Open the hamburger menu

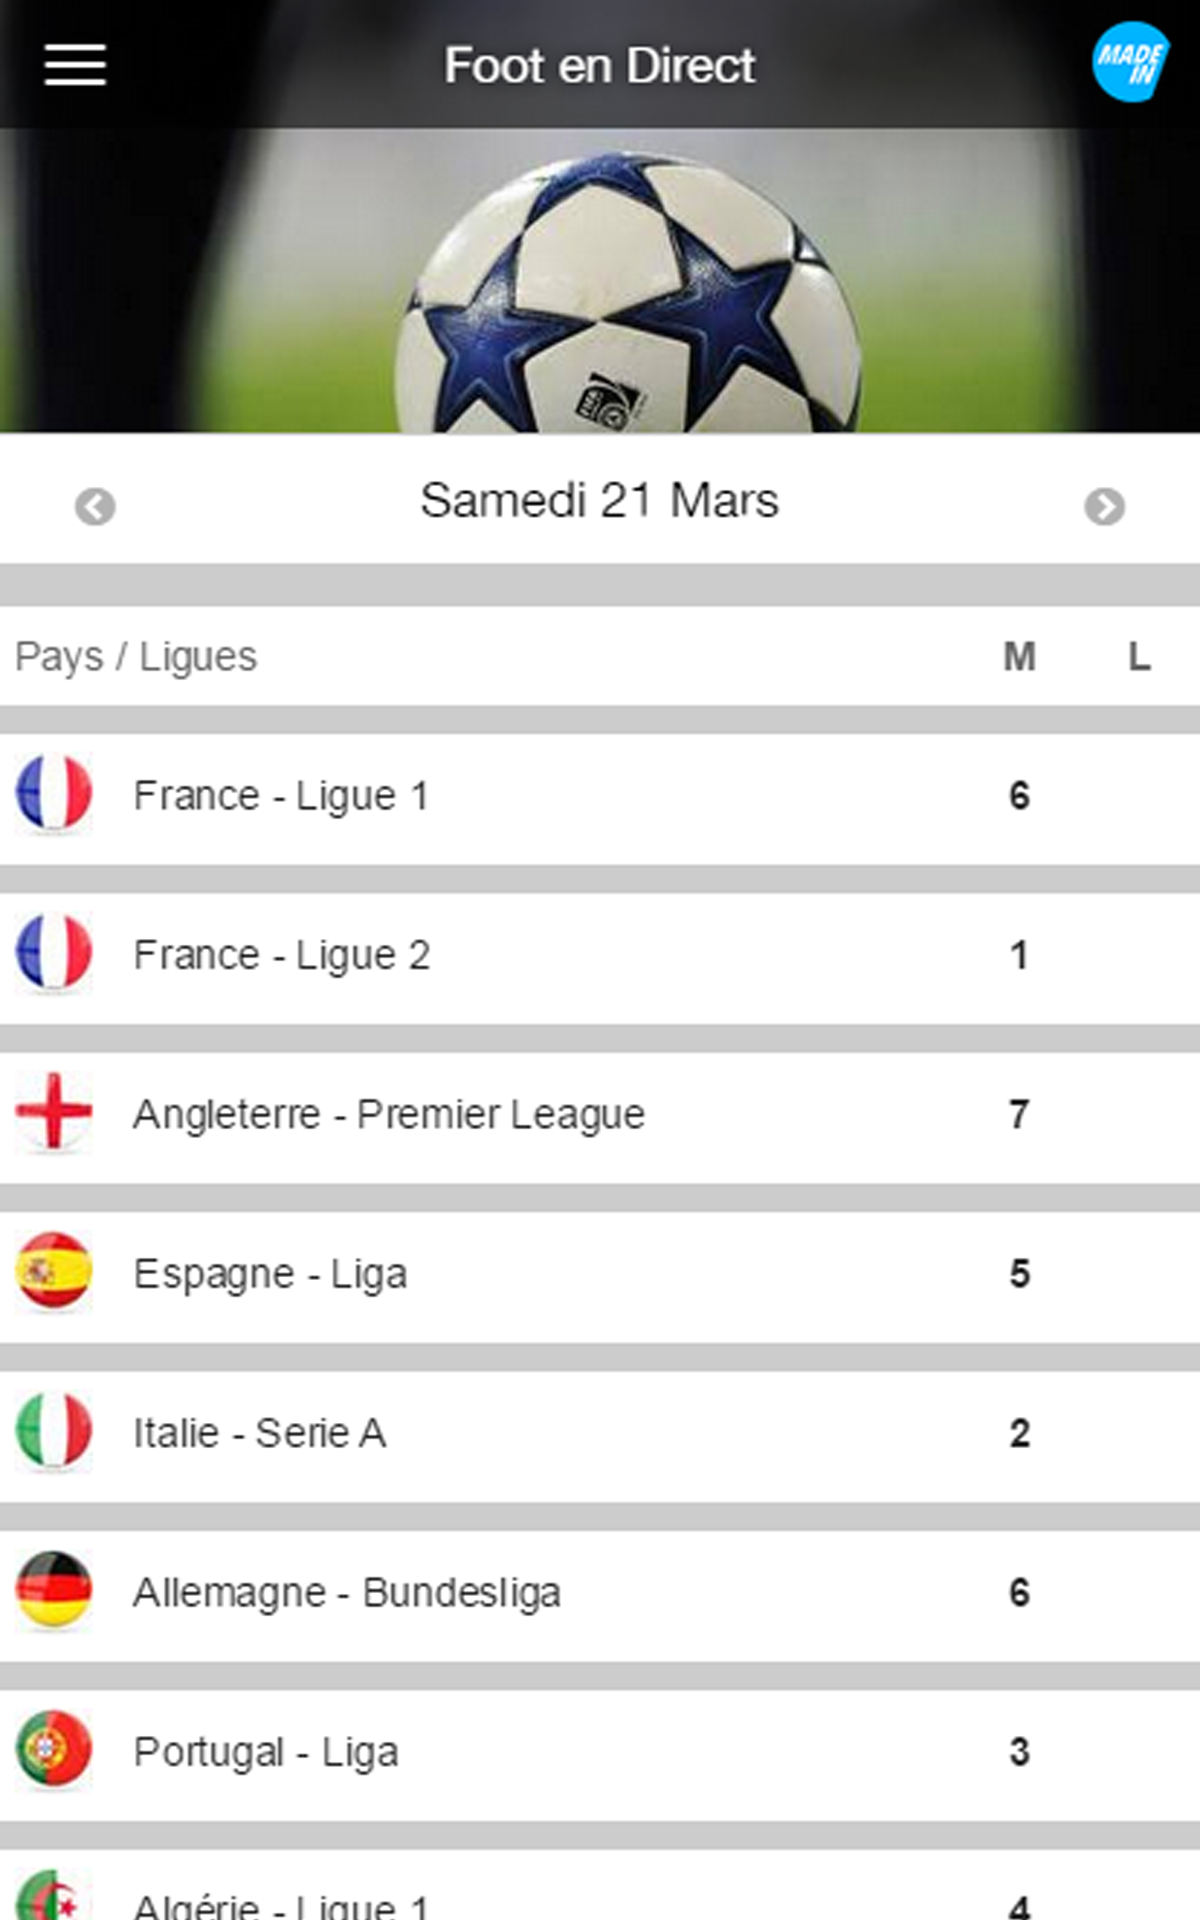pyautogui.click(x=75, y=65)
